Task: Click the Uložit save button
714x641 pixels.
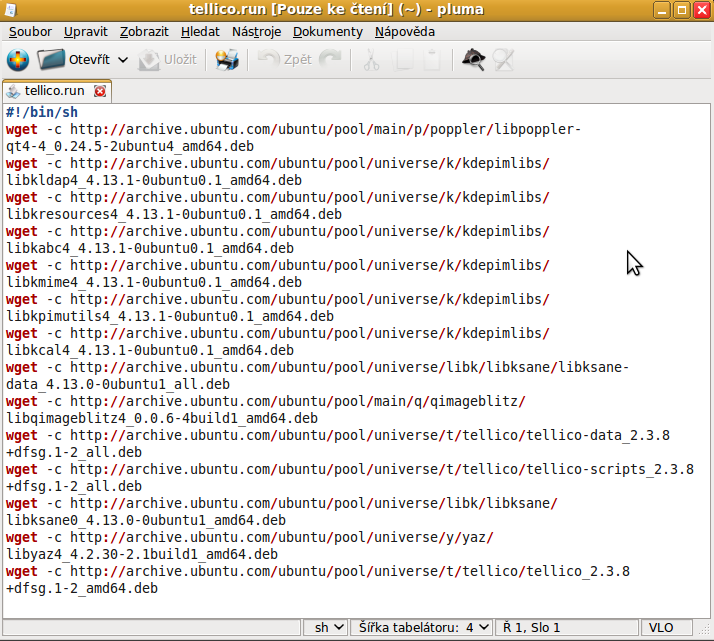Action: 168,60
